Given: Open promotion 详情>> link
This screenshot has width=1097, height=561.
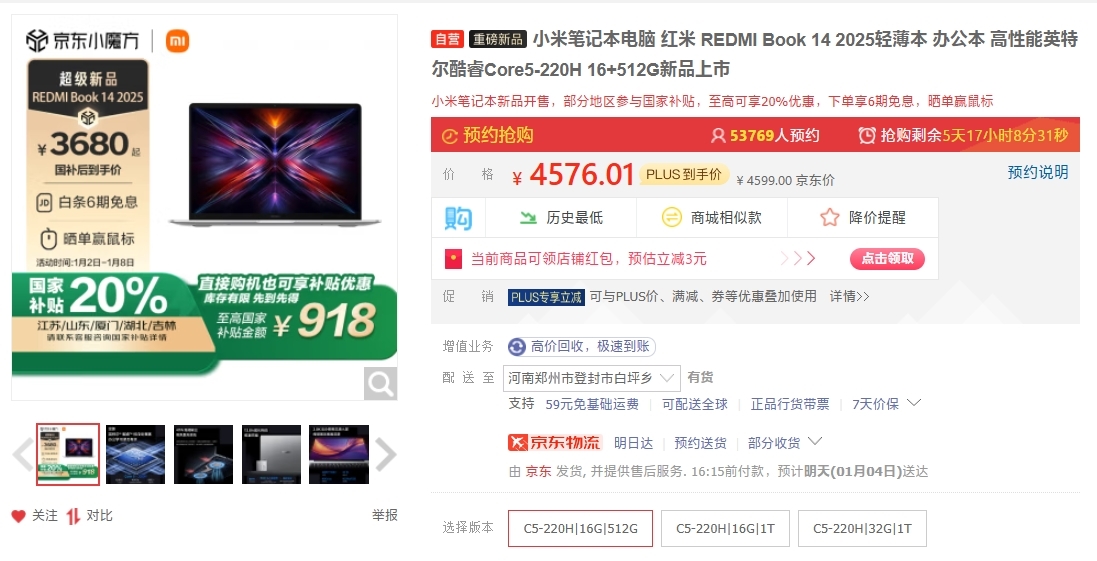Looking at the screenshot, I should tap(849, 297).
